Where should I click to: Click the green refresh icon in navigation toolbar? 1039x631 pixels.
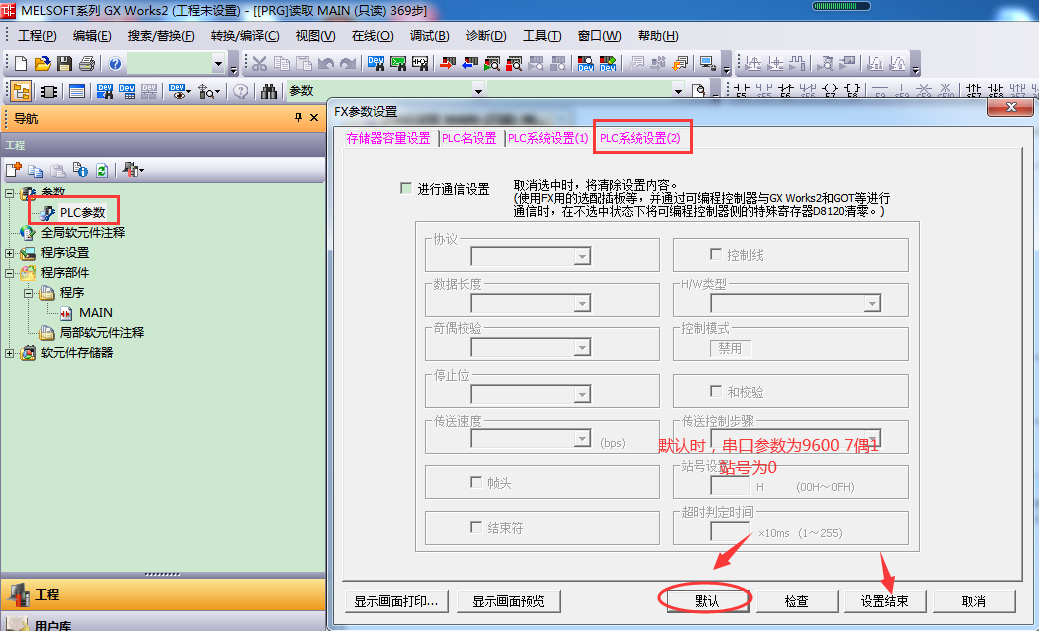tap(102, 170)
